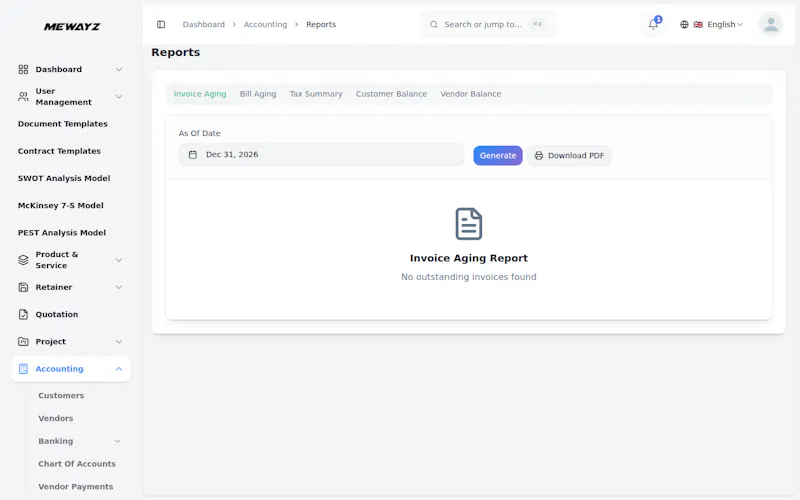Image resolution: width=800 pixels, height=500 pixels.
Task: Open the notifications bell
Action: coord(653,24)
